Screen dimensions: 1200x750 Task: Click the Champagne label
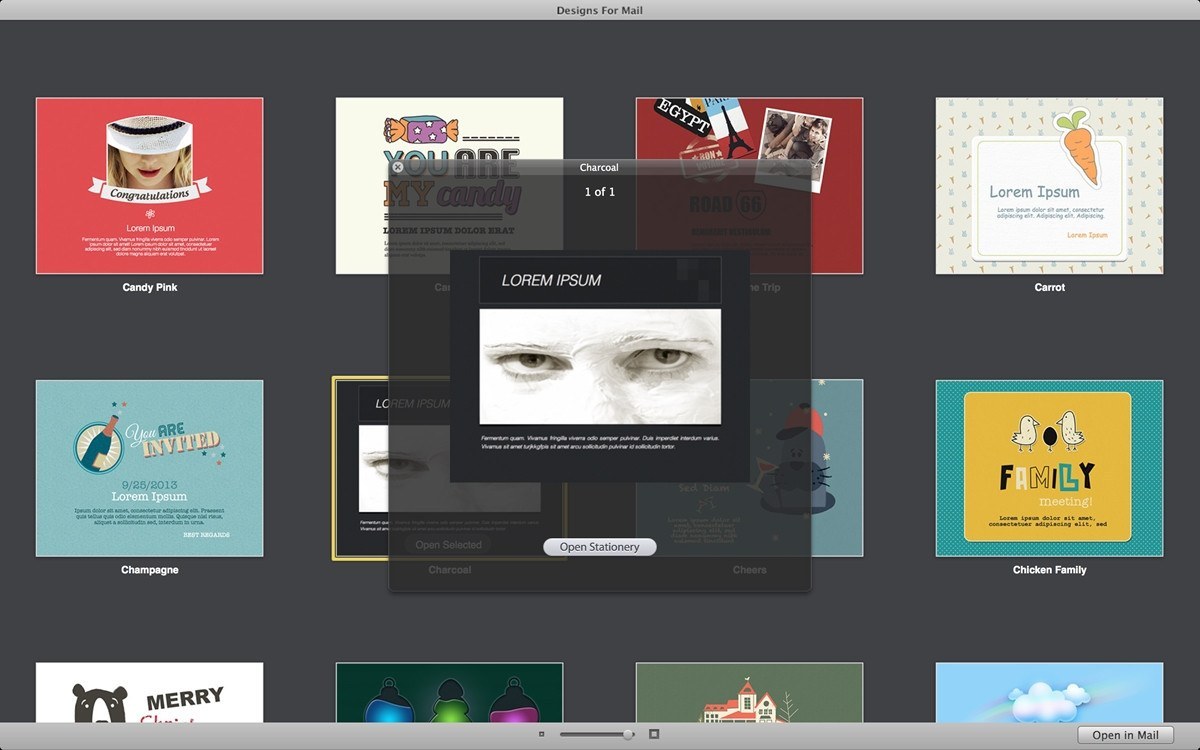point(150,570)
